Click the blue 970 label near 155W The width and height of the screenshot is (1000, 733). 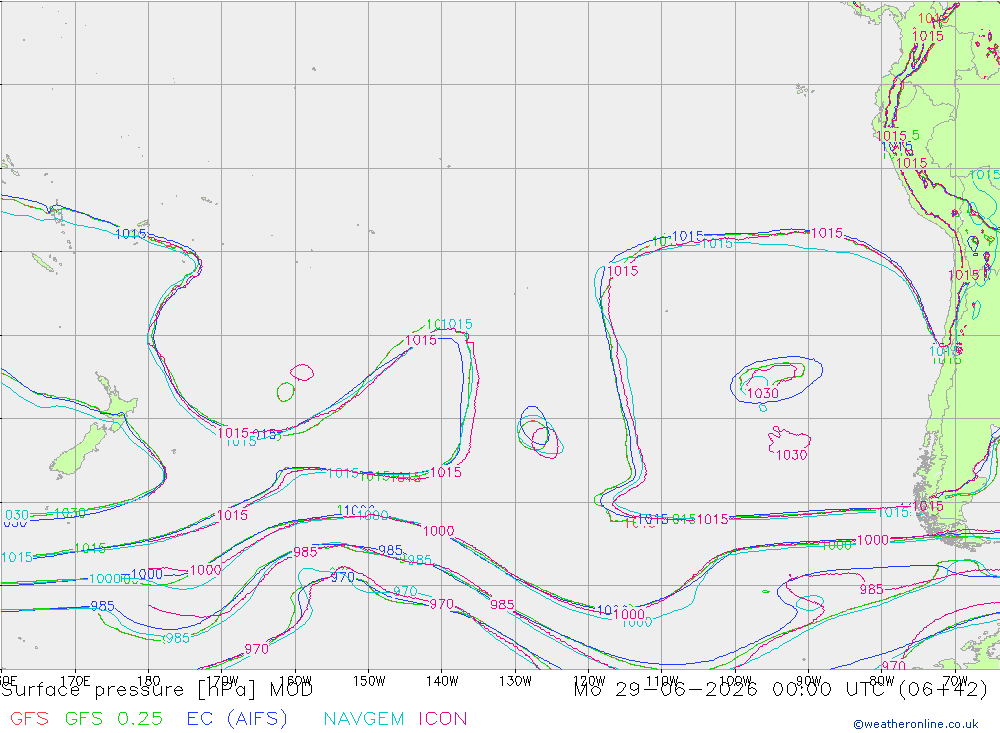pyautogui.click(x=343, y=577)
